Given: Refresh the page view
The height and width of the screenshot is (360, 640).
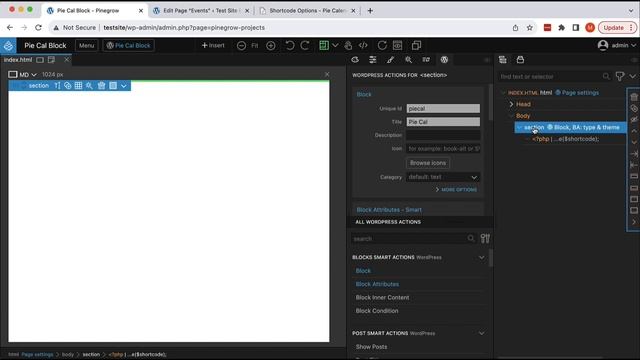Looking at the screenshot, I should coord(382,45).
